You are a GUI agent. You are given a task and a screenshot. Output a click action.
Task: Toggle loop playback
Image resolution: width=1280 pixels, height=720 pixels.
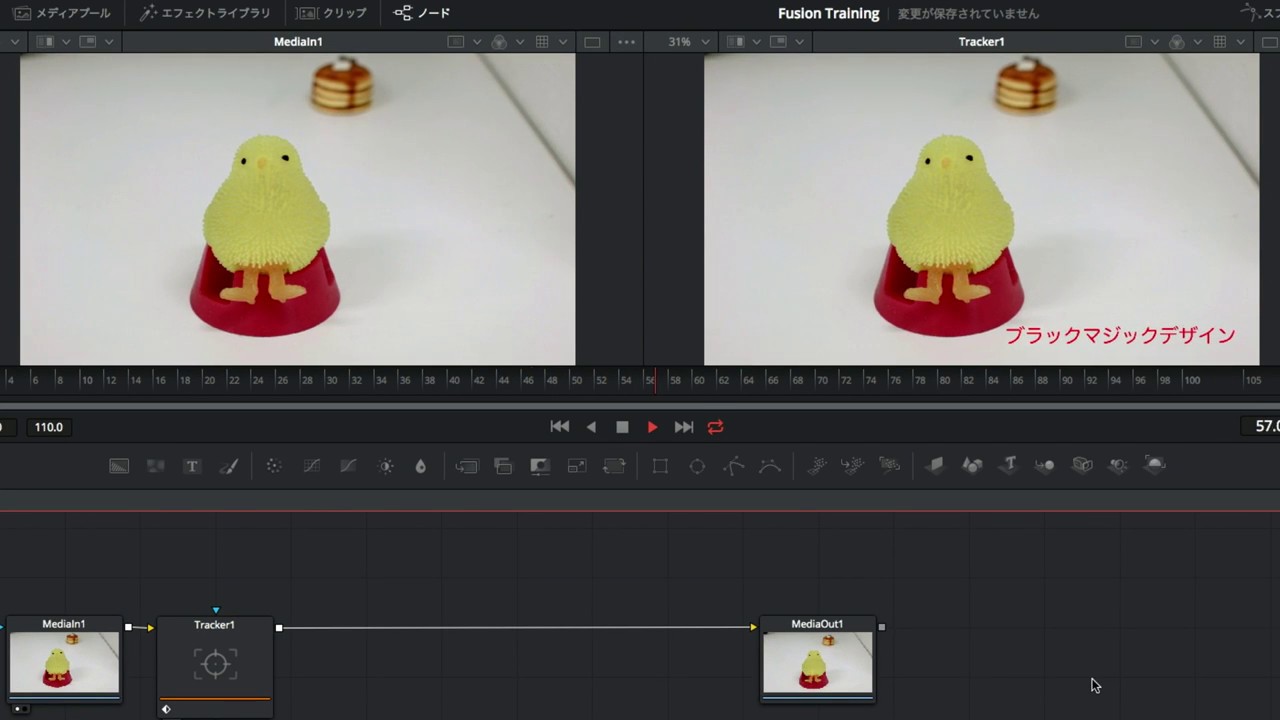tap(715, 427)
